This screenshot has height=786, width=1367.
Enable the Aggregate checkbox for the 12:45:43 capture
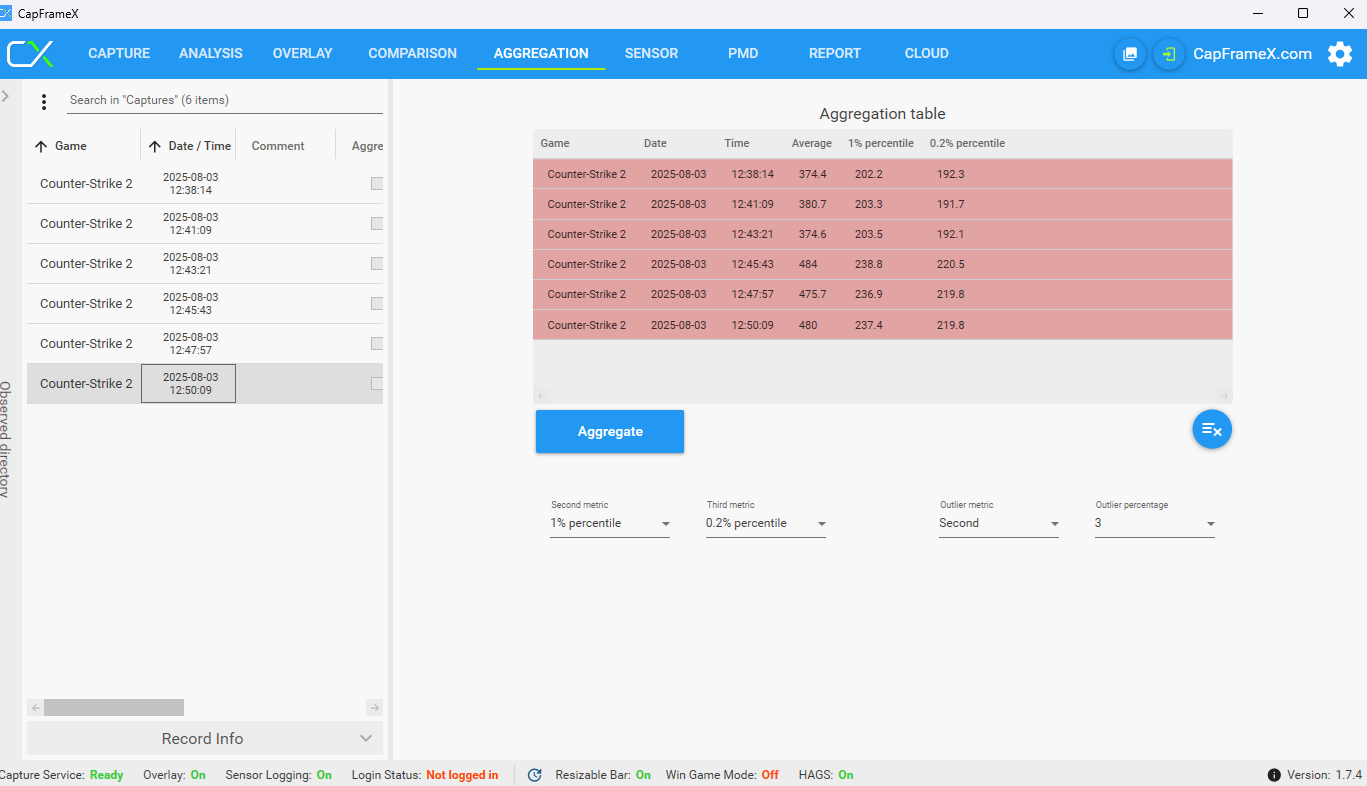(x=377, y=303)
